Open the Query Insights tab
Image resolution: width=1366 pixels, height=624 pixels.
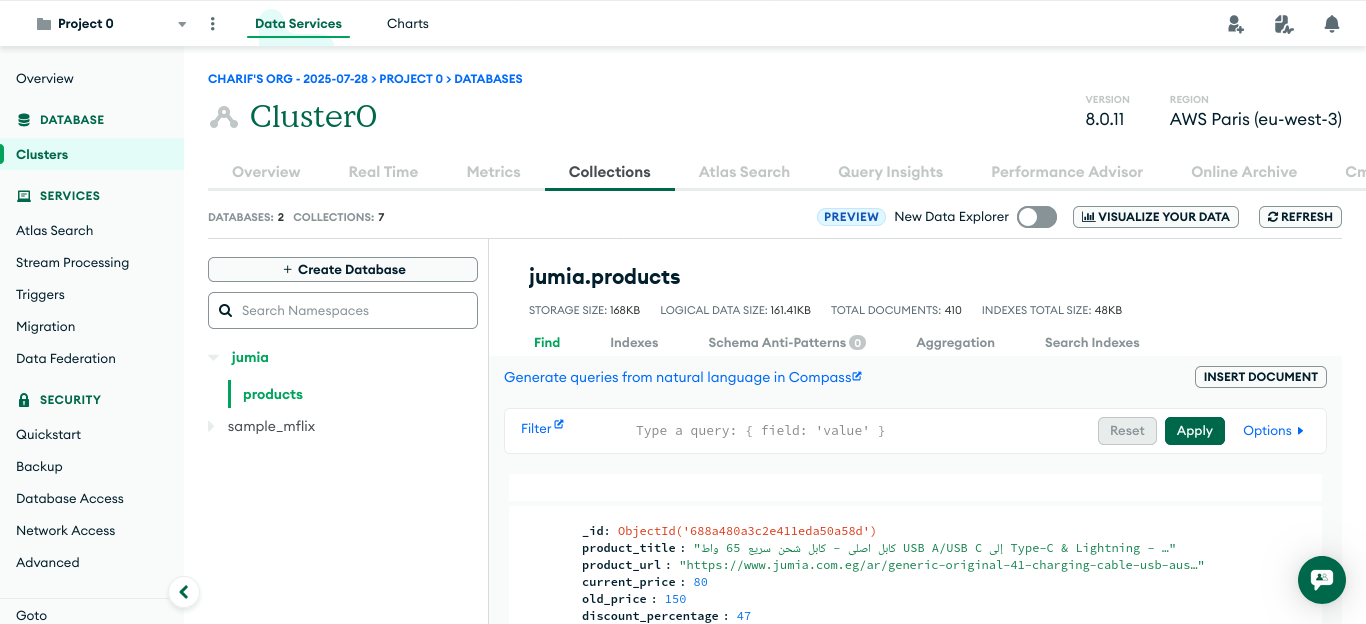pyautogui.click(x=891, y=172)
